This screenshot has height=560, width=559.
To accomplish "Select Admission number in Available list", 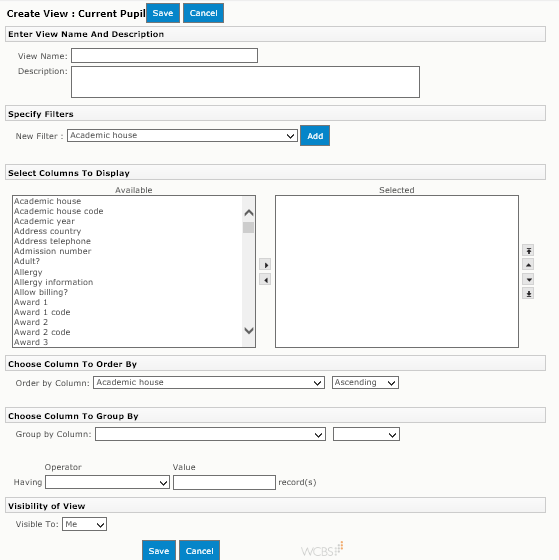I will pos(53,251).
